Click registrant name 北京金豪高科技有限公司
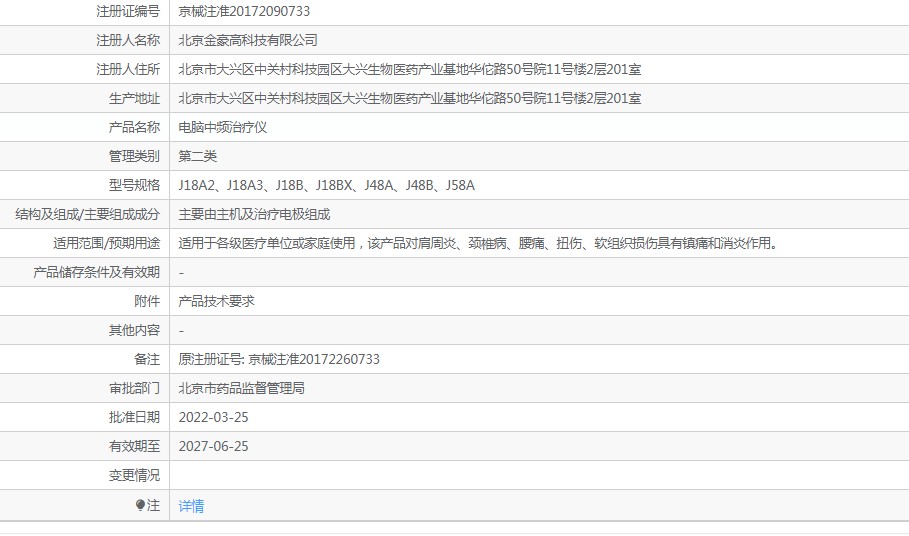Viewport: 909px width, 536px height. [x=248, y=40]
